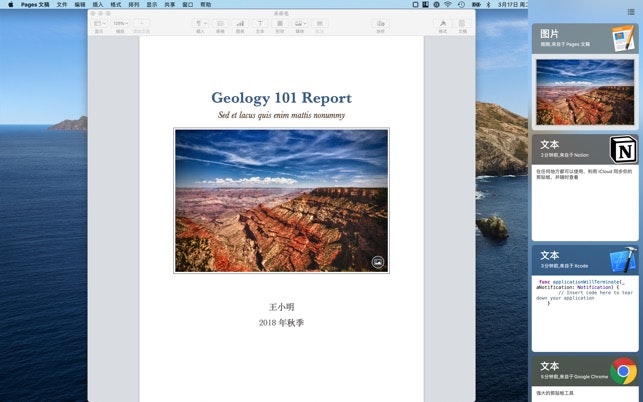The image size is (643, 402).
Task: Click the Time Machine menu bar icon
Action: [461, 5]
